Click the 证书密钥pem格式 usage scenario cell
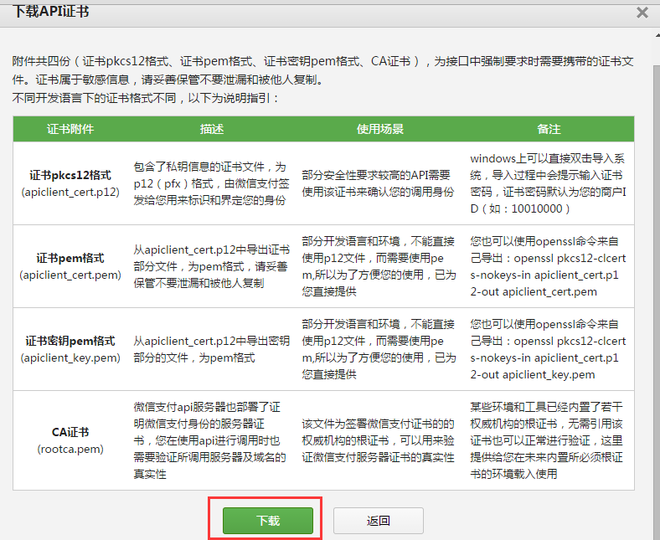This screenshot has width=660, height=540. tap(379, 349)
